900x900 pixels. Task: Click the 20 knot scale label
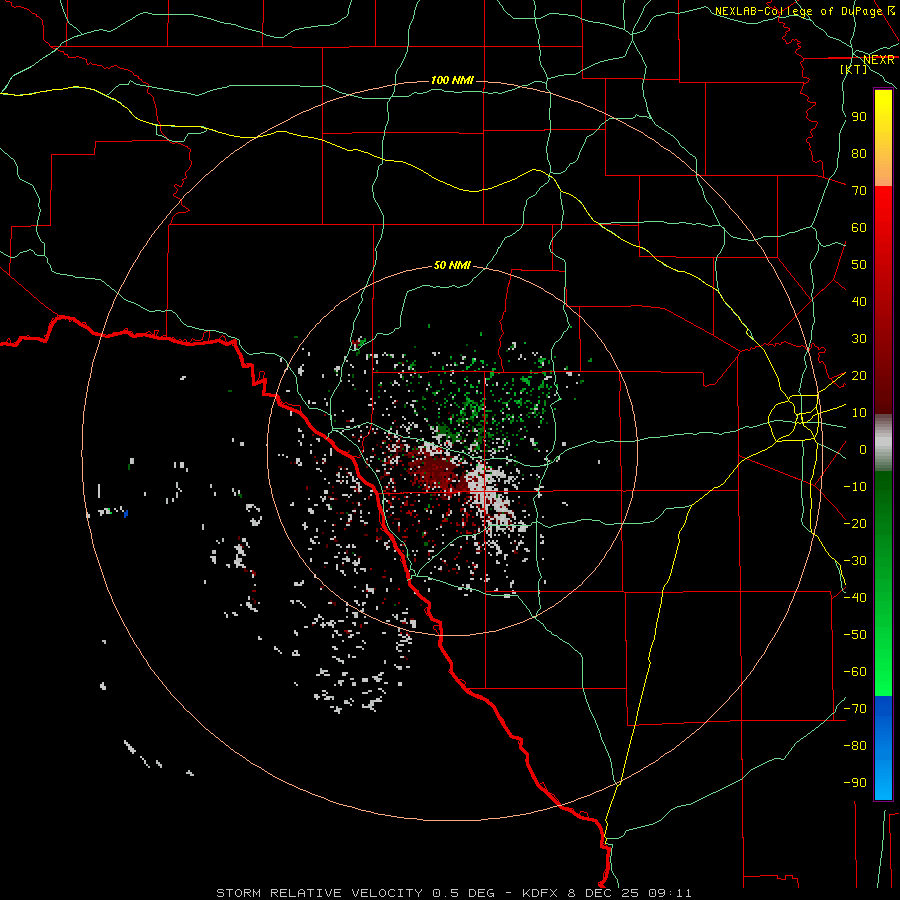tap(859, 375)
